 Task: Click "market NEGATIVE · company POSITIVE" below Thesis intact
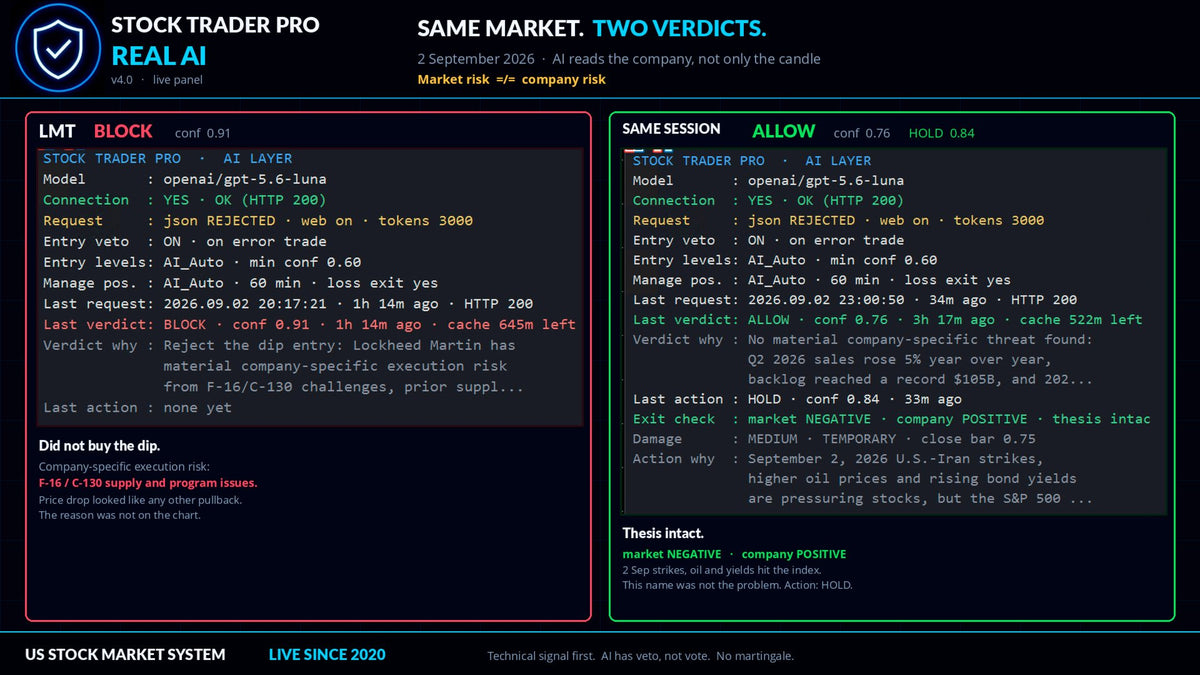734,554
